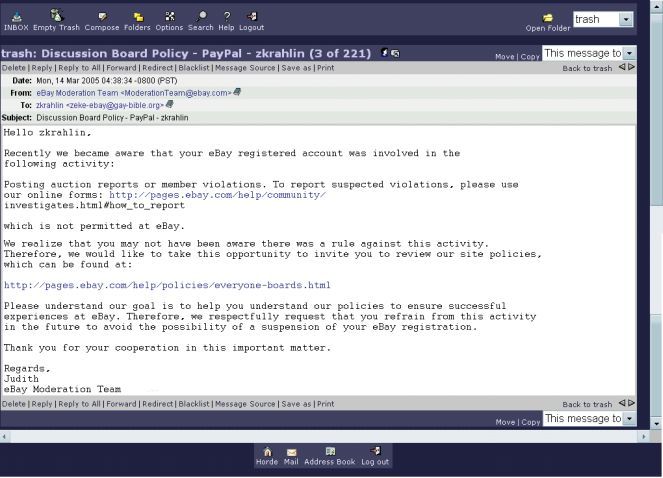Screen dimensions: 663x478
Task: Click the Open Folder icon
Action: click(x=547, y=19)
